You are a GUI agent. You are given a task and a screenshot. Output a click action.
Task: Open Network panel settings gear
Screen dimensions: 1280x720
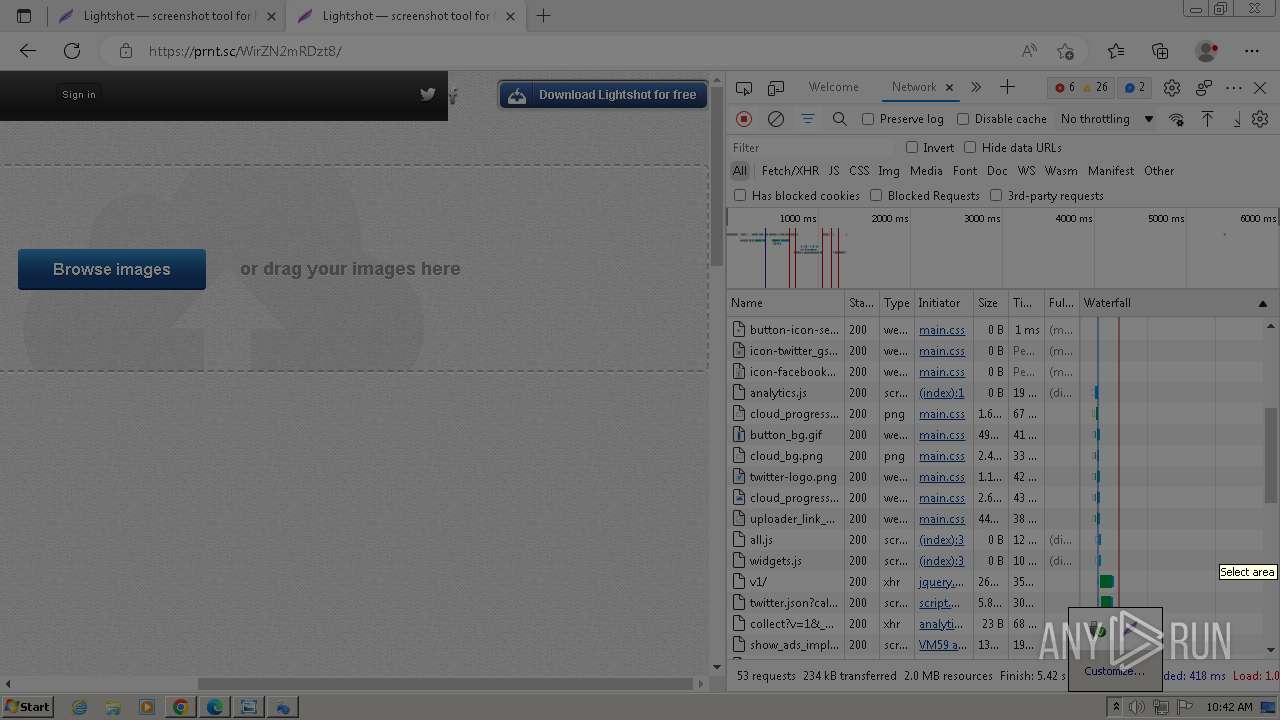click(x=1260, y=119)
